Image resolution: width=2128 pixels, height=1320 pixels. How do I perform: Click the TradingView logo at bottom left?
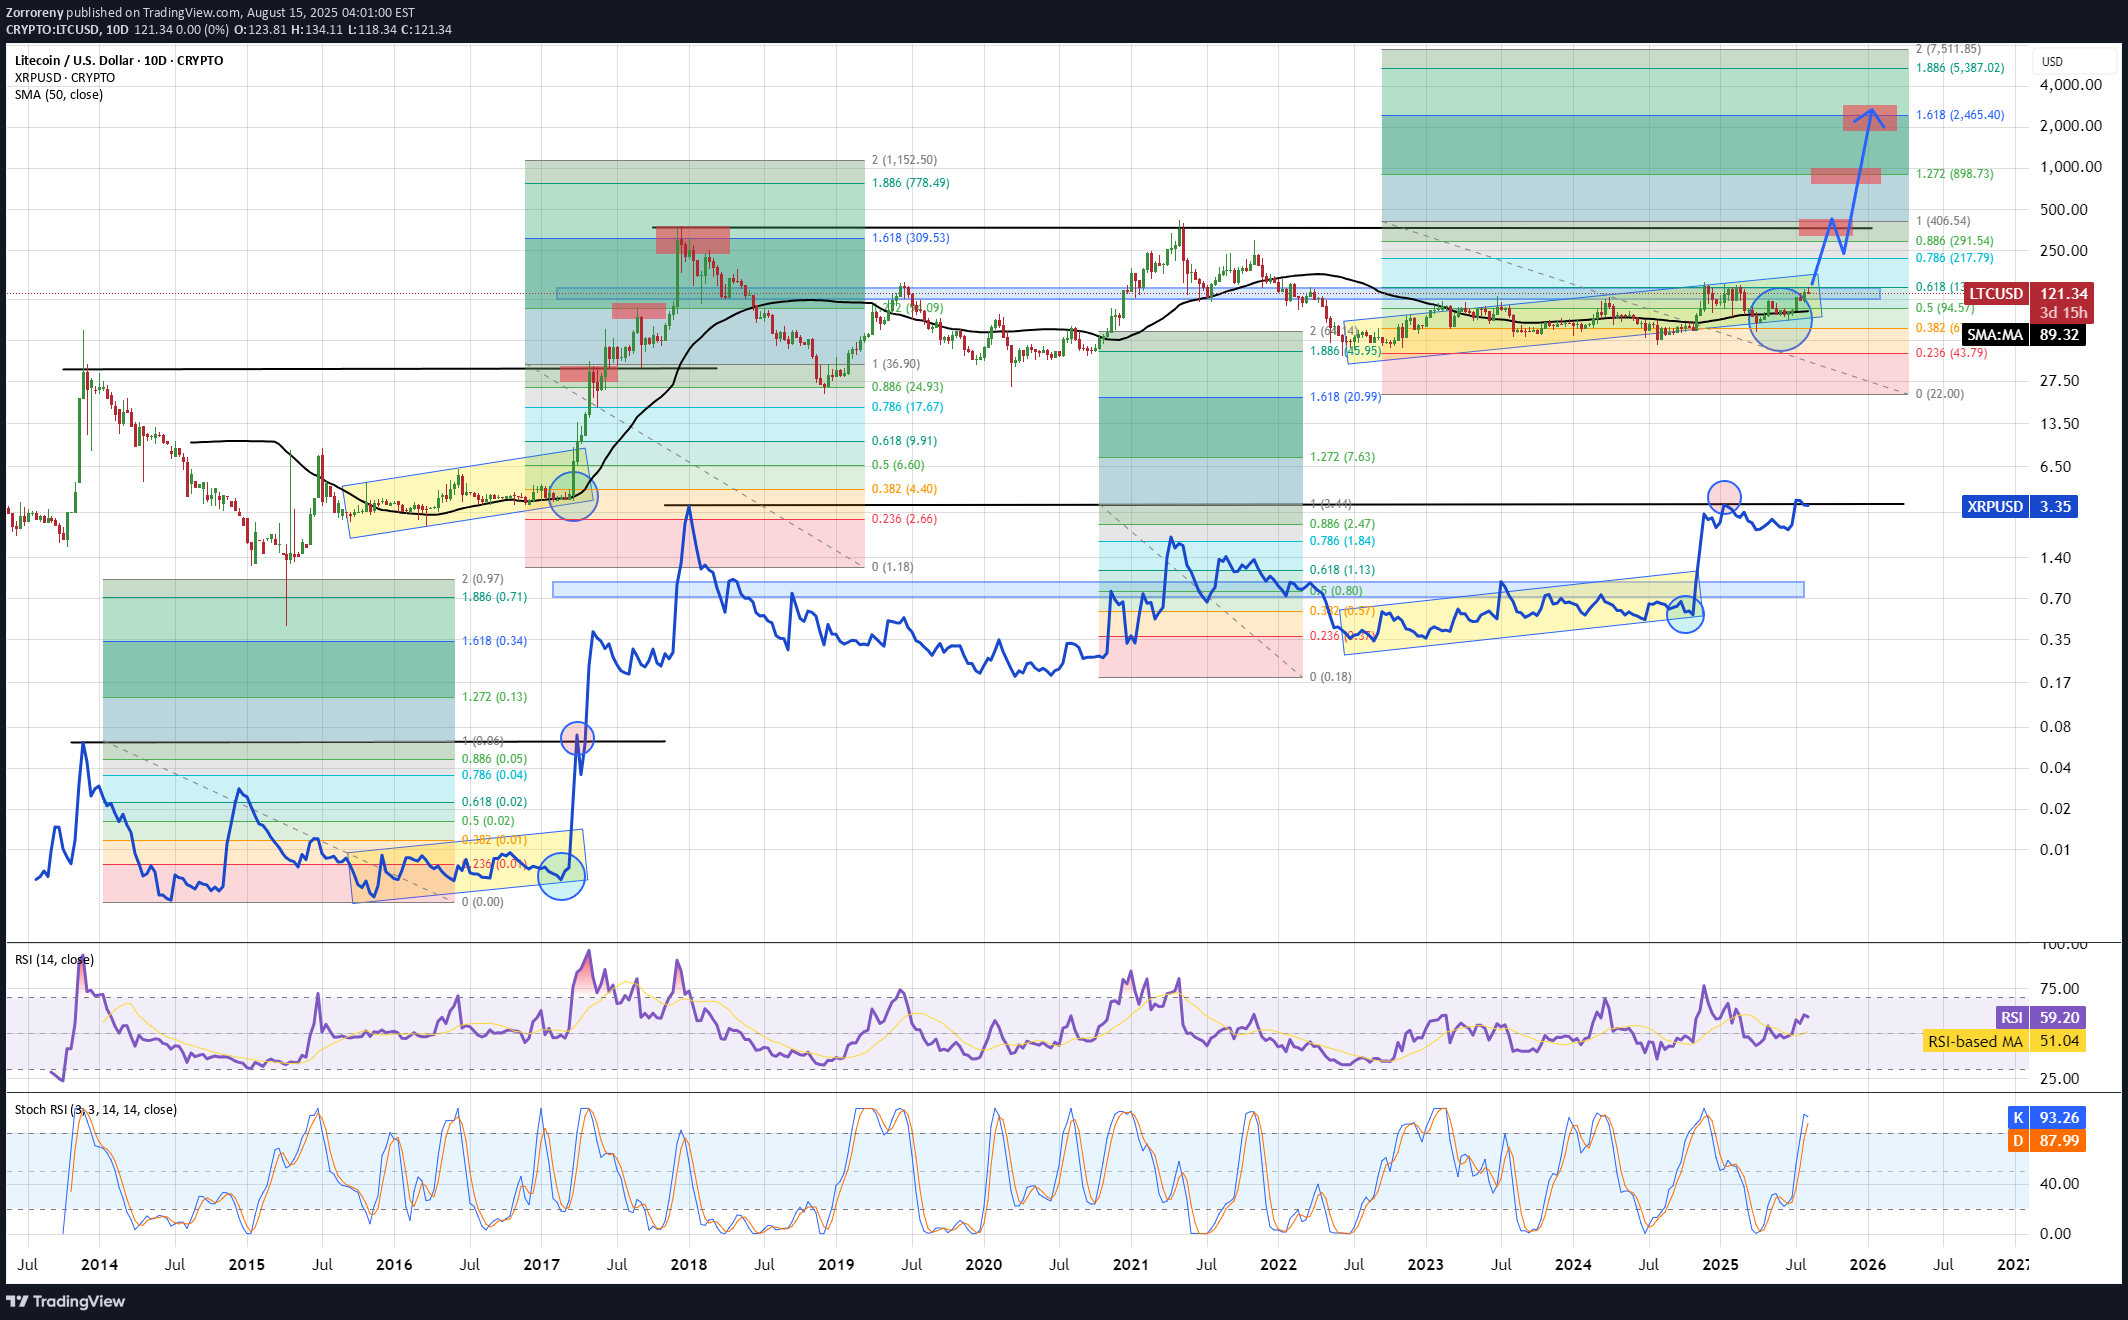[x=66, y=1301]
